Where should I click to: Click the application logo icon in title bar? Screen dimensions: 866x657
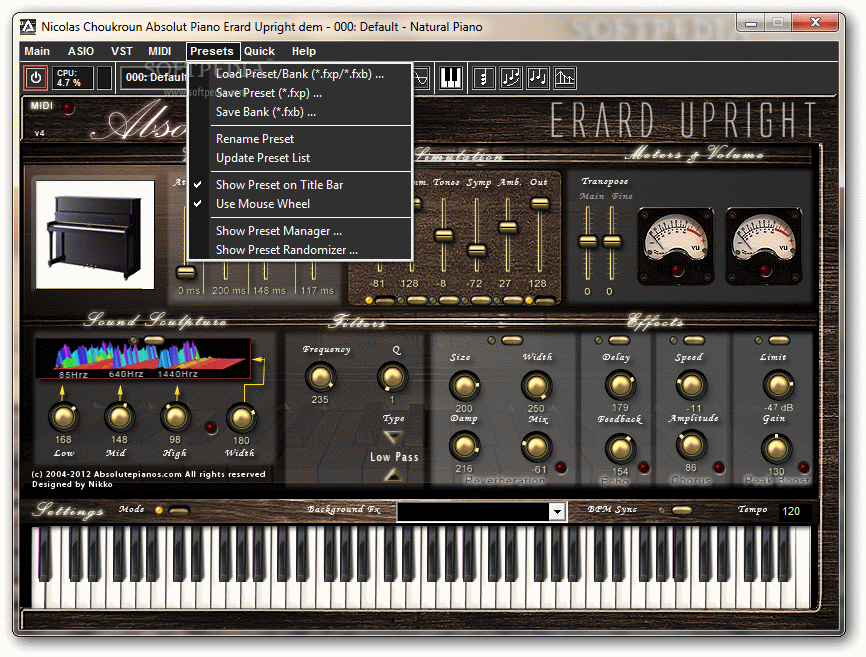[28, 27]
